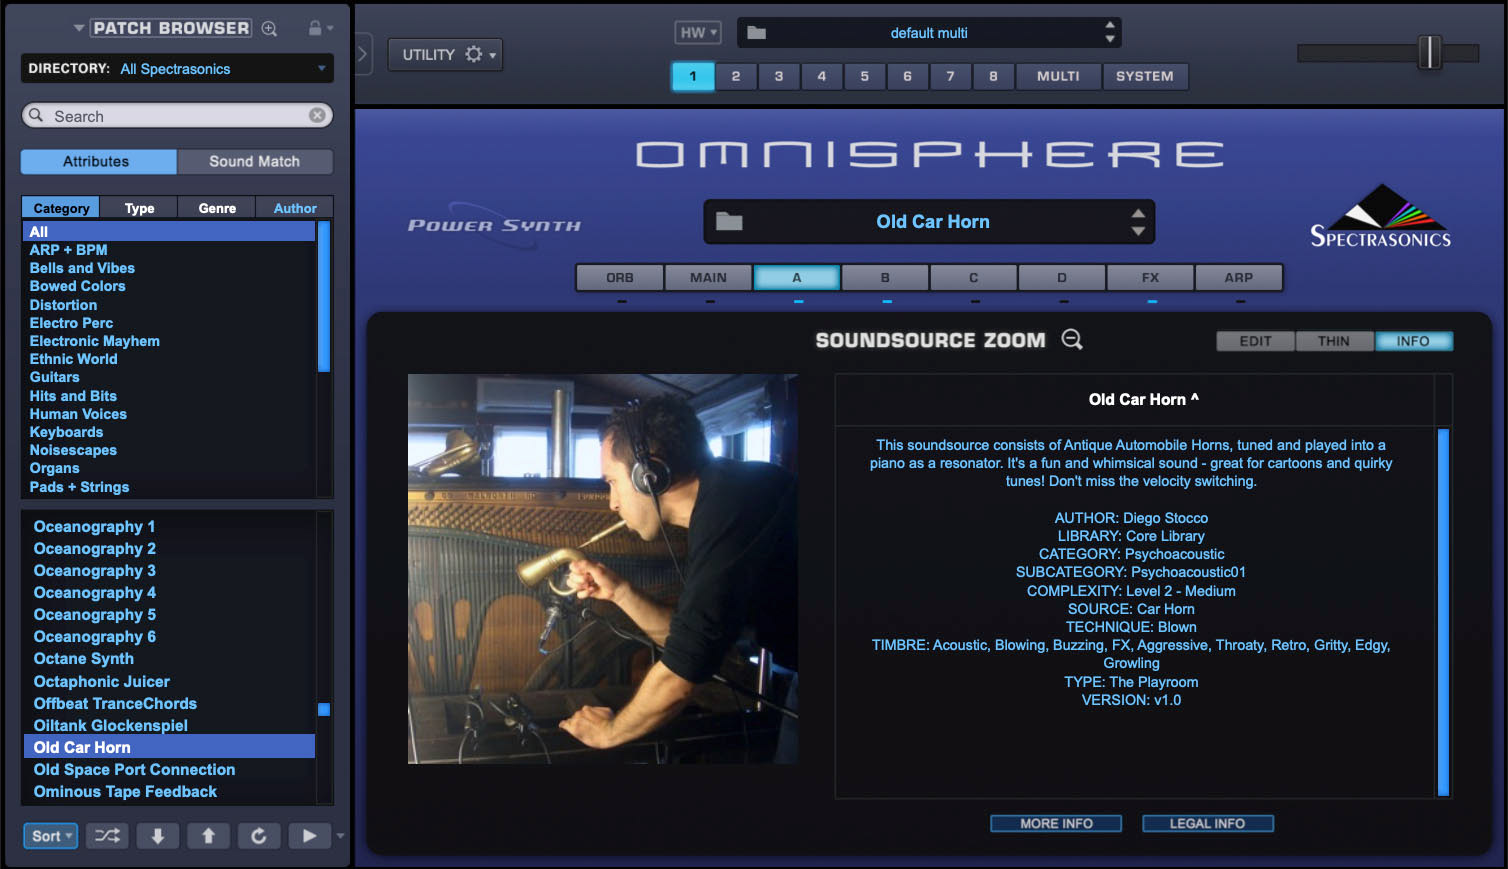The height and width of the screenshot is (869, 1508).
Task: Select the Bowed Colors category
Action: pyautogui.click(x=78, y=286)
